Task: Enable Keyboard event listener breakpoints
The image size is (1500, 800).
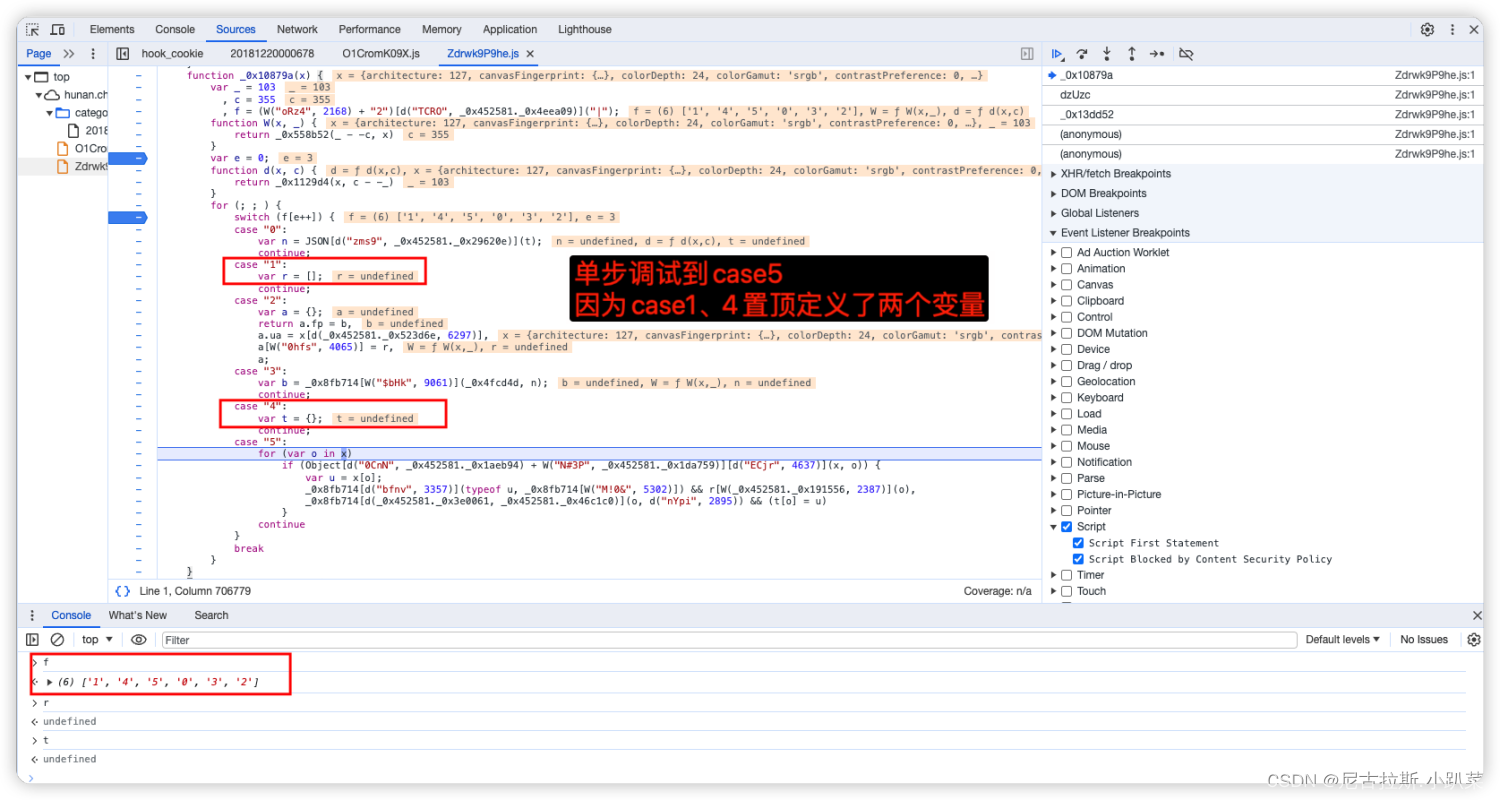Action: pos(1066,397)
